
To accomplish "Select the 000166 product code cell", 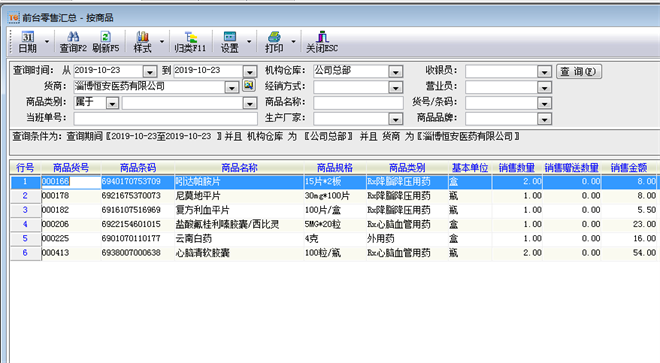I will (x=71, y=182).
